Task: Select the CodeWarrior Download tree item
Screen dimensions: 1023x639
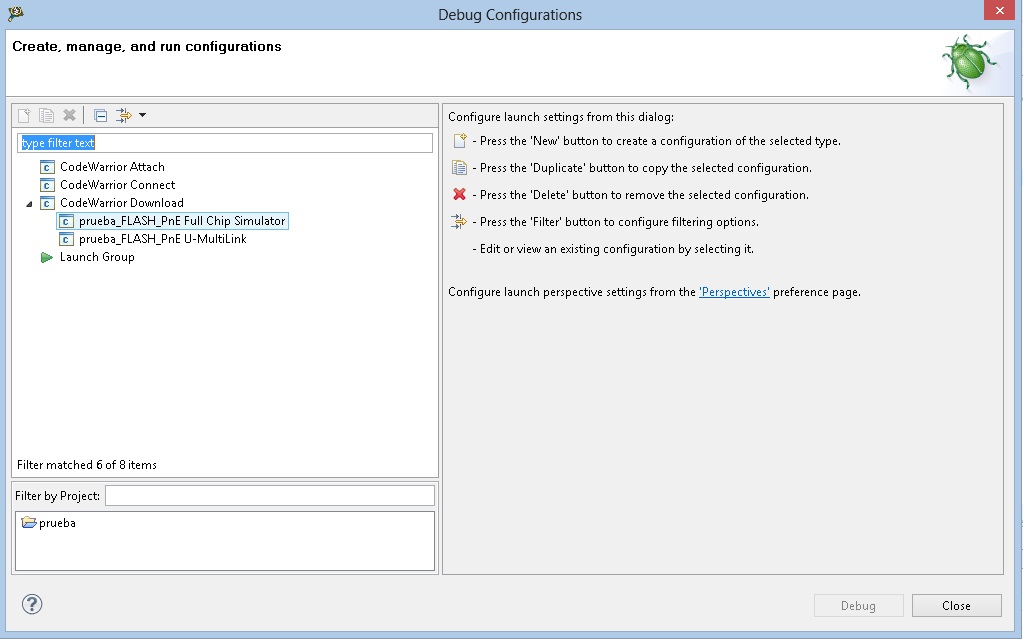Action: point(121,203)
